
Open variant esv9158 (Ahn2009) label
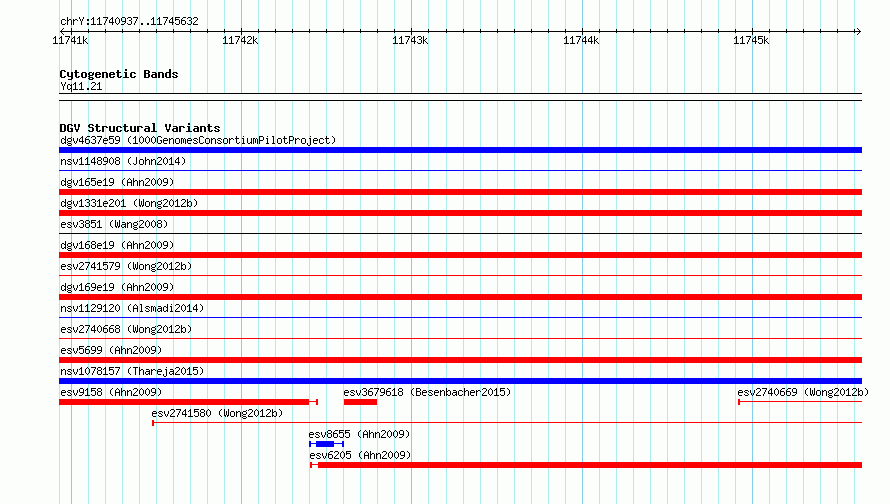tap(111, 392)
